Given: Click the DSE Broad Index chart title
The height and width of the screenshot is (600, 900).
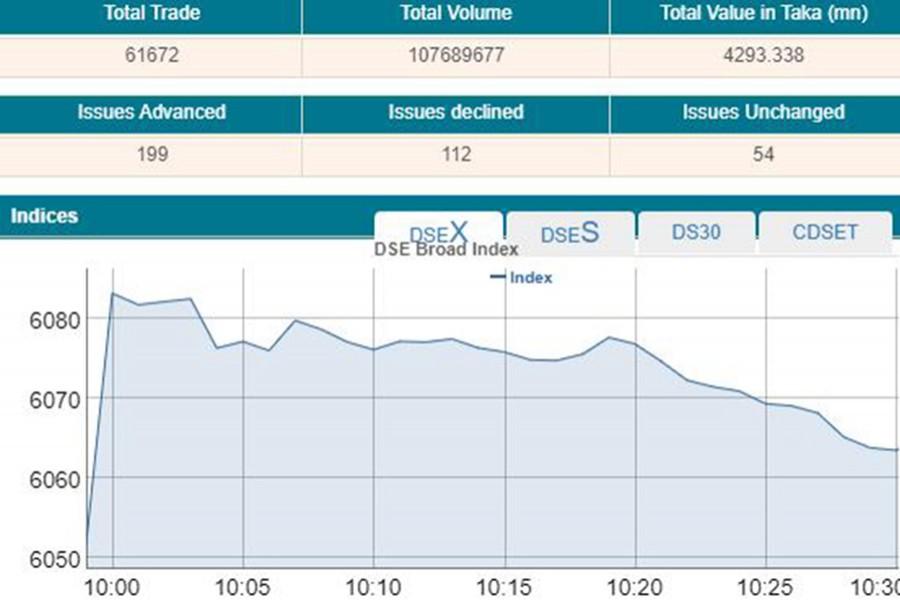Looking at the screenshot, I should click(446, 250).
